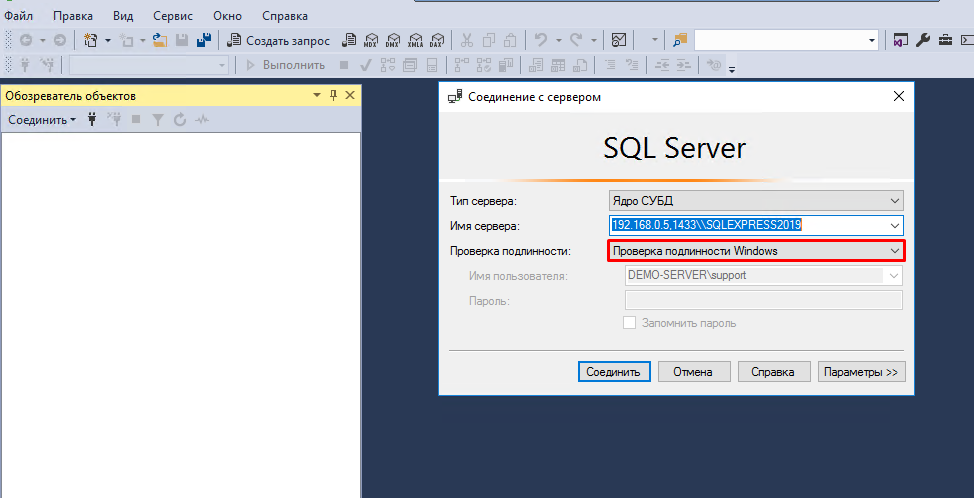Screen dimensions: 974x498
Task: Open the Activity Monitor icon
Action: (618, 40)
